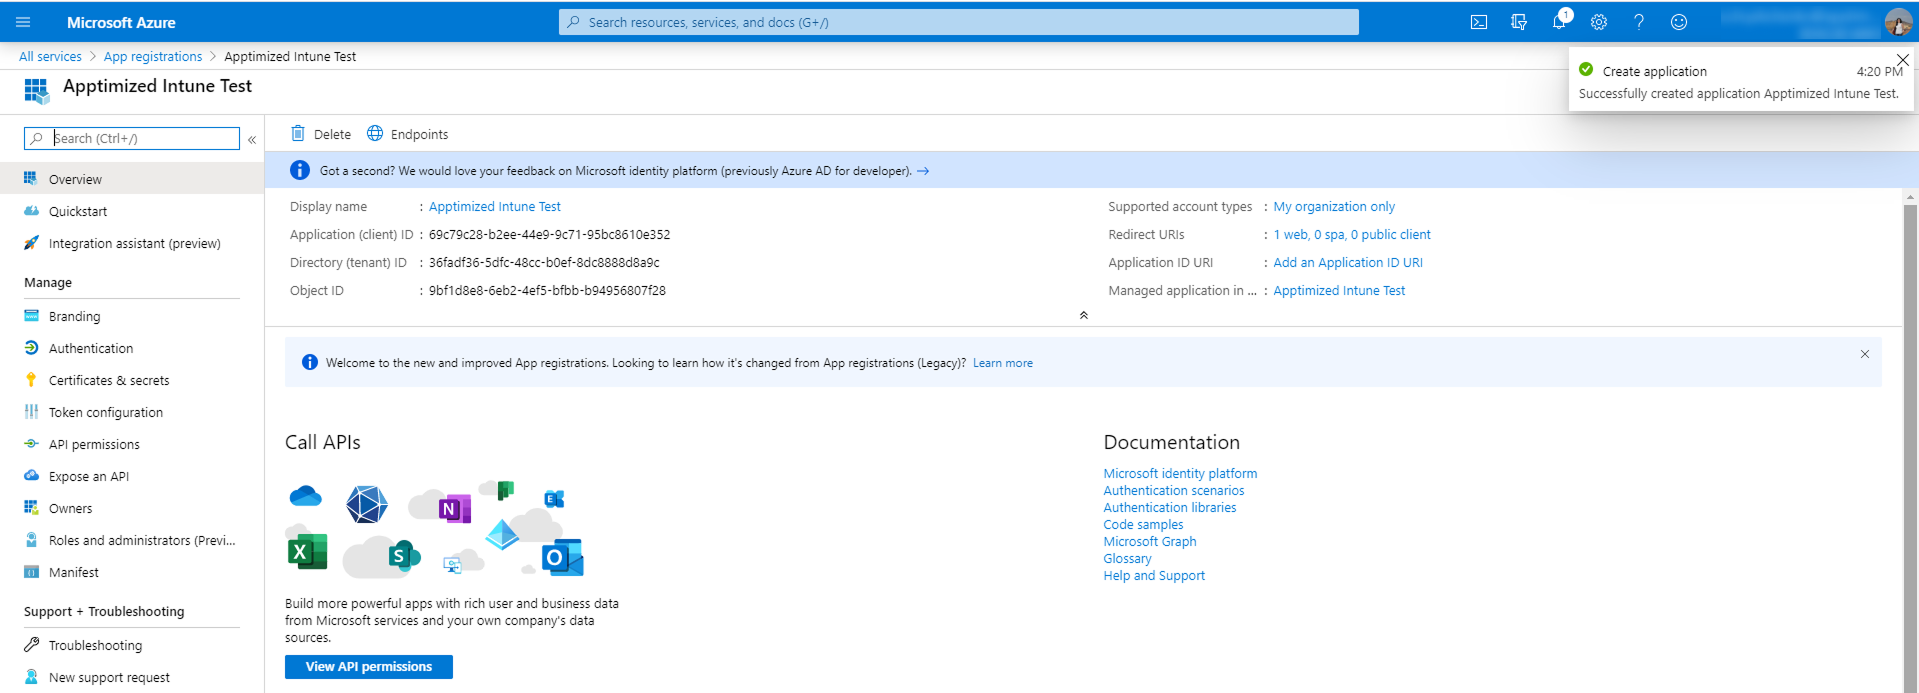The image size is (1919, 693).
Task: Open Certificates & secrets blade
Action: click(x=132, y=380)
